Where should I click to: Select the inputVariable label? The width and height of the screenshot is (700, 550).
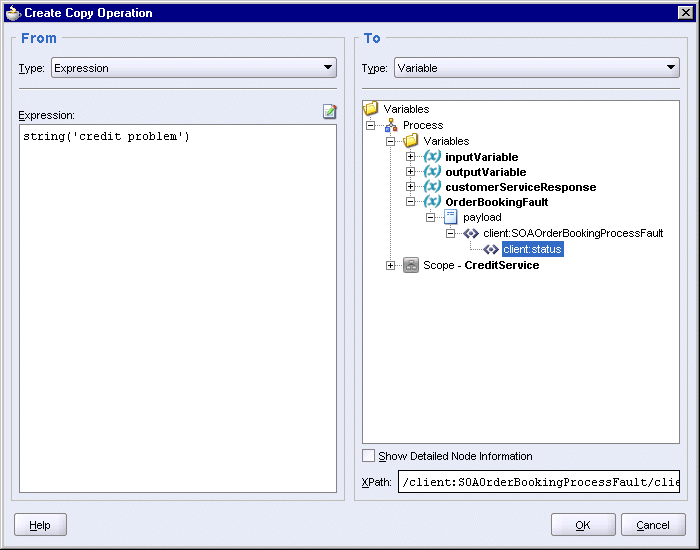coord(482,157)
